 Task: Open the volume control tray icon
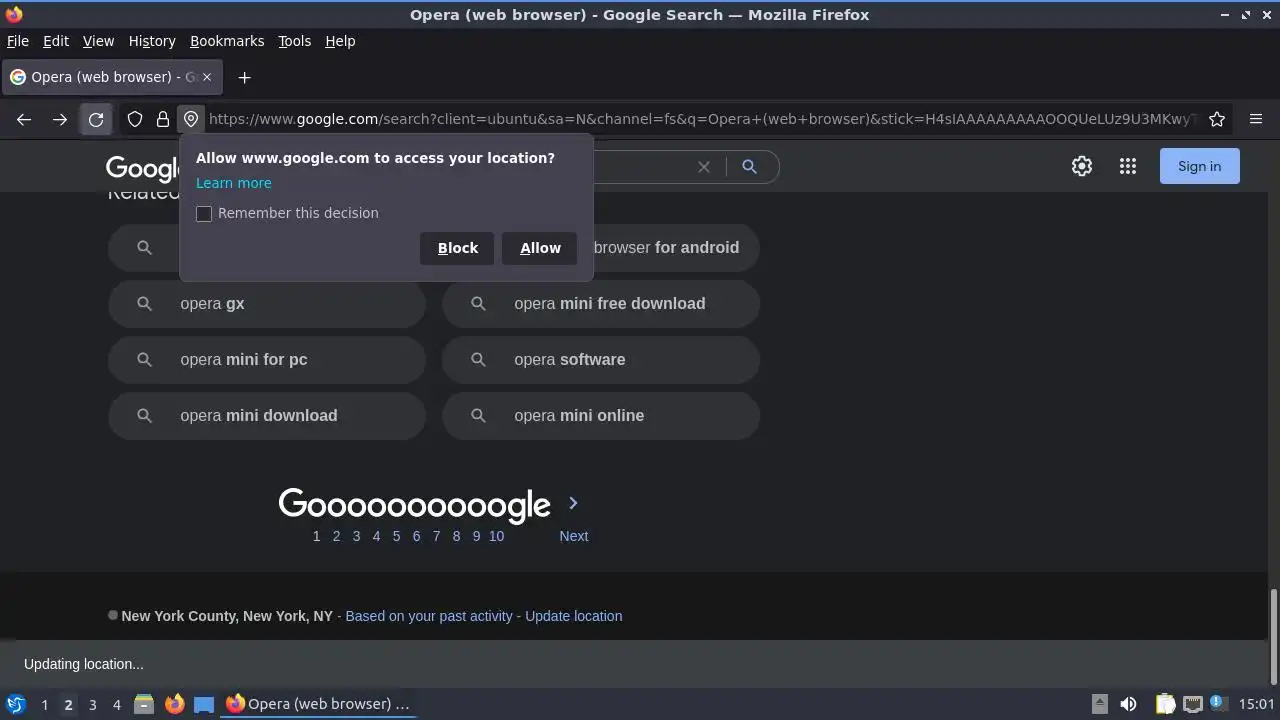click(1128, 704)
